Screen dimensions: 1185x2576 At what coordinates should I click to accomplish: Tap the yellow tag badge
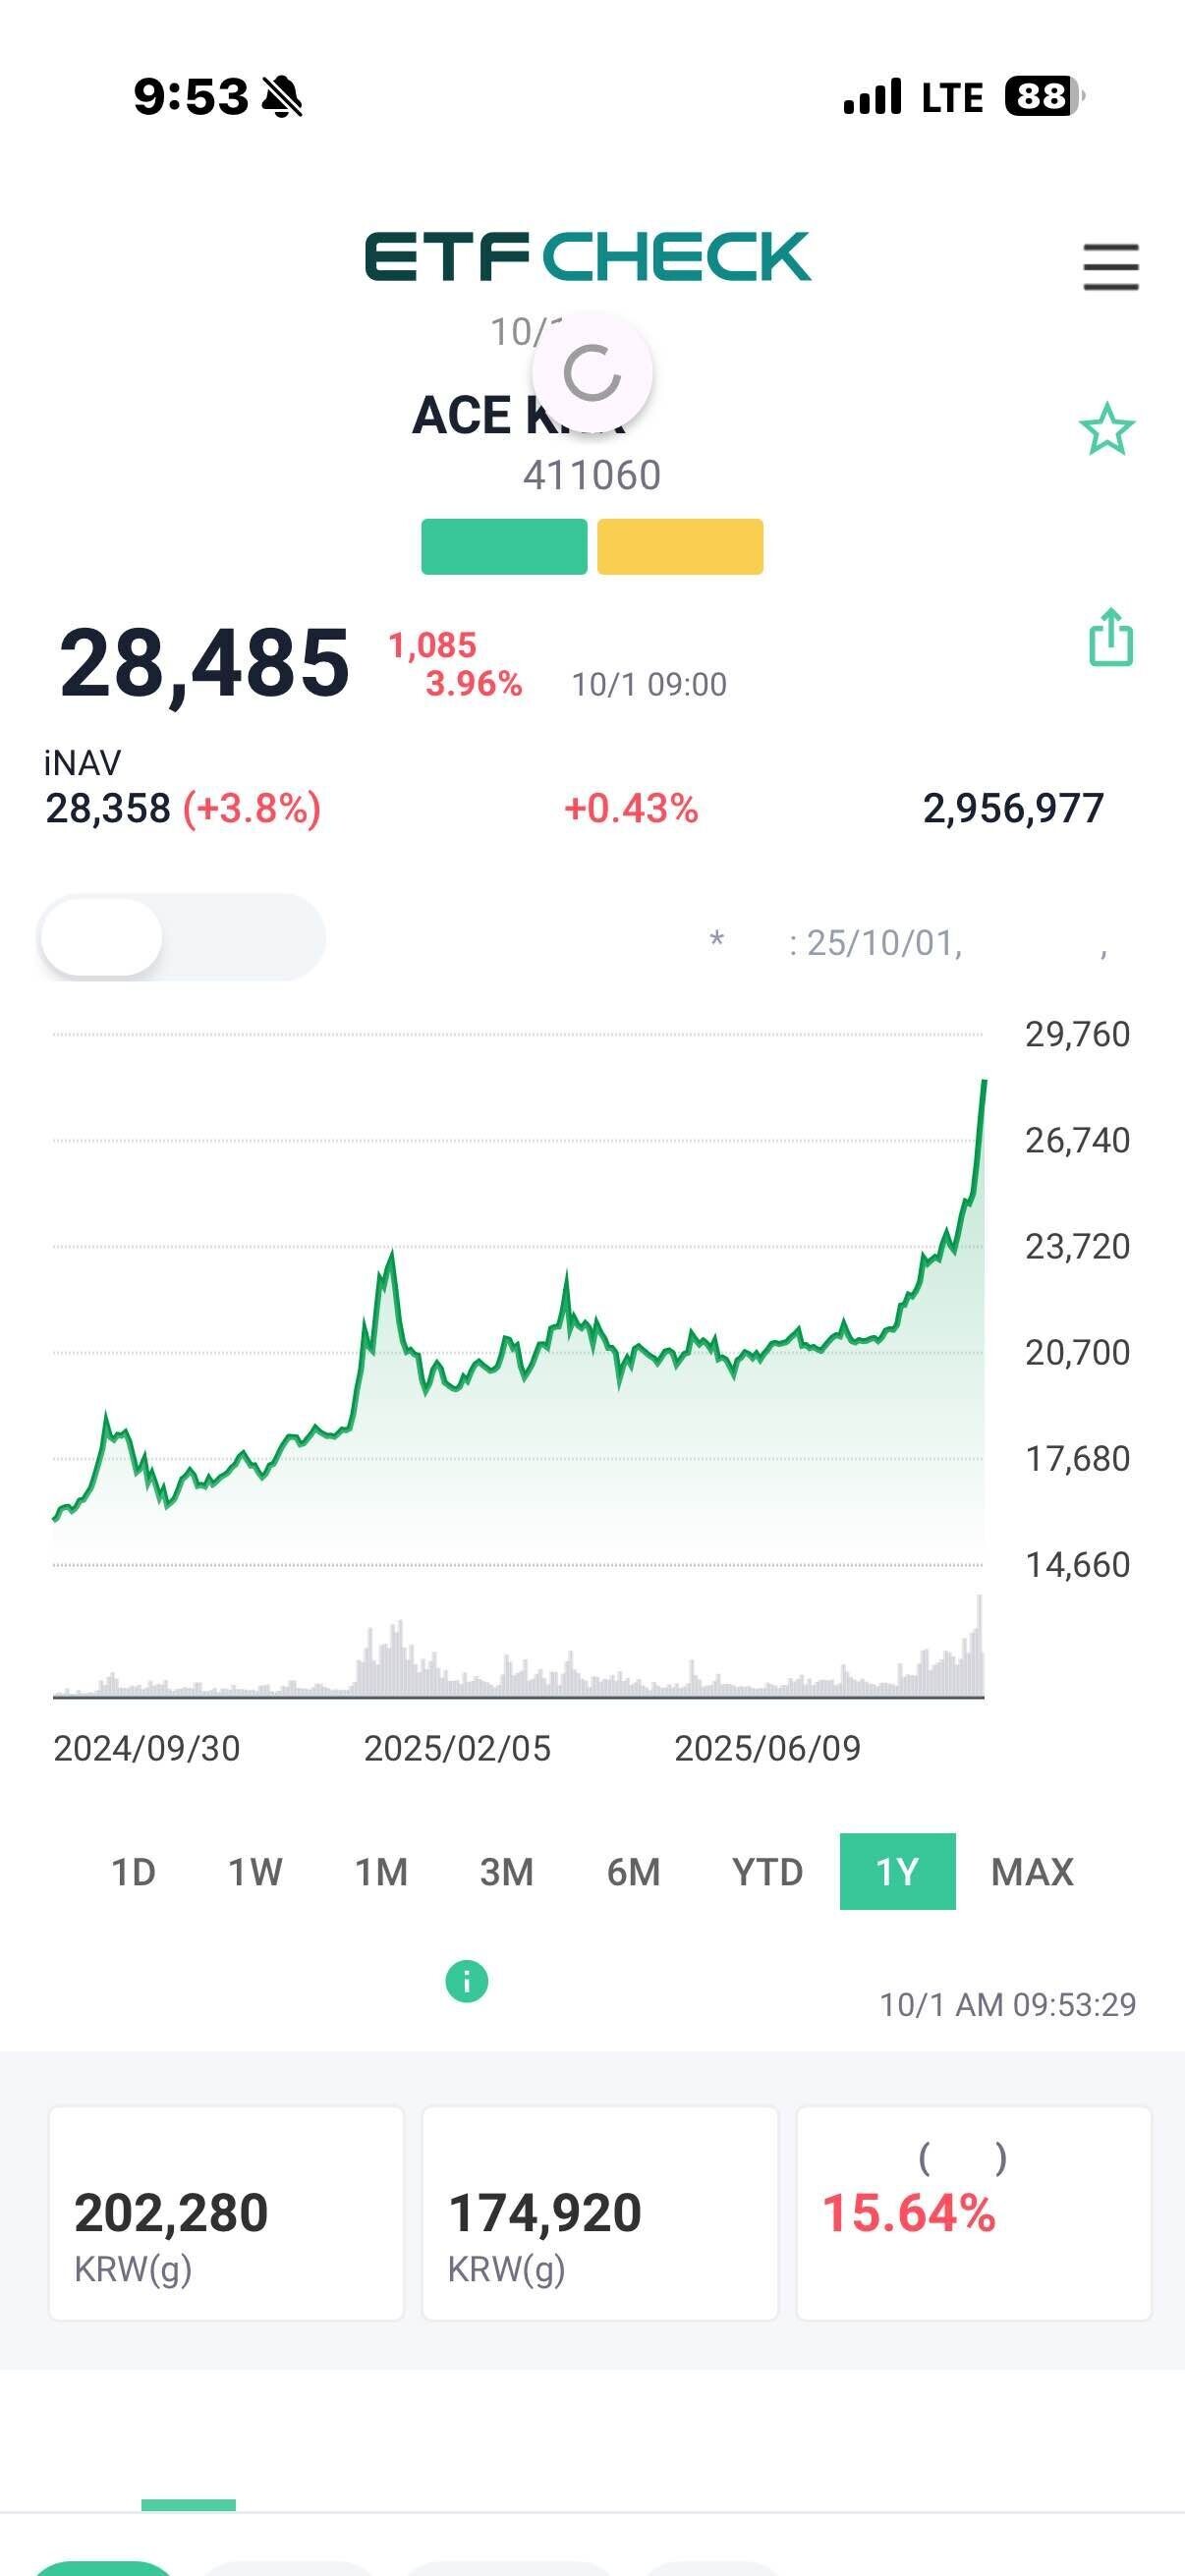pos(680,547)
